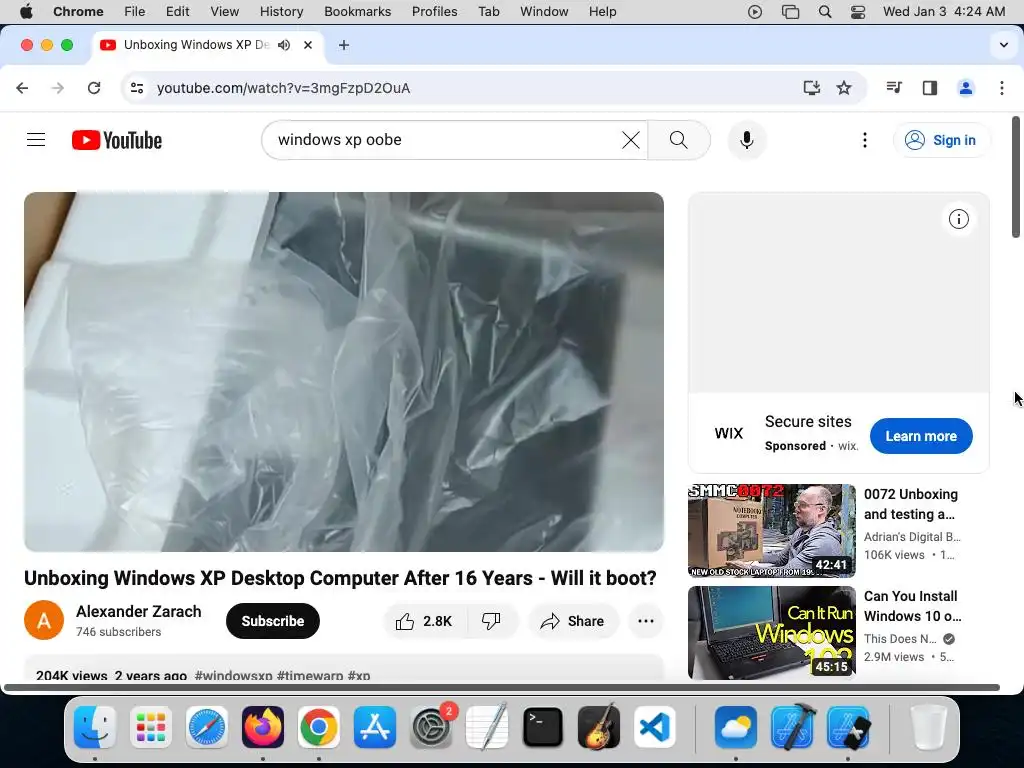Open Spotlight search in menu bar
Screen dimensions: 1024x768
click(x=825, y=12)
